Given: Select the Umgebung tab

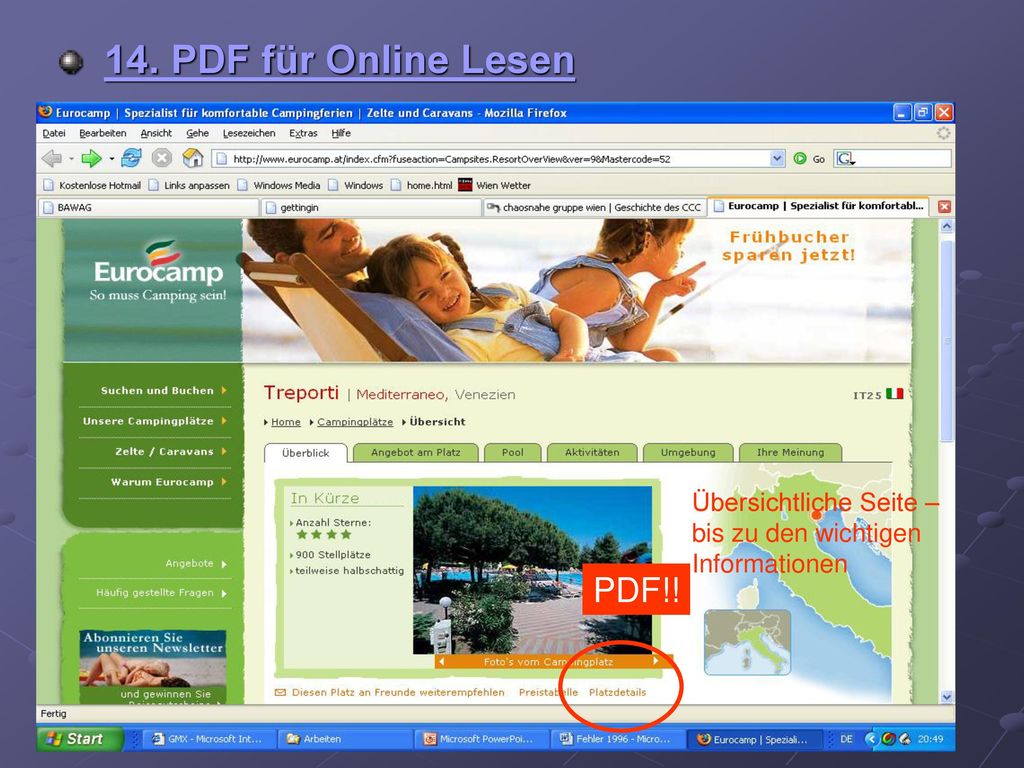Looking at the screenshot, I should pyautogui.click(x=688, y=452).
